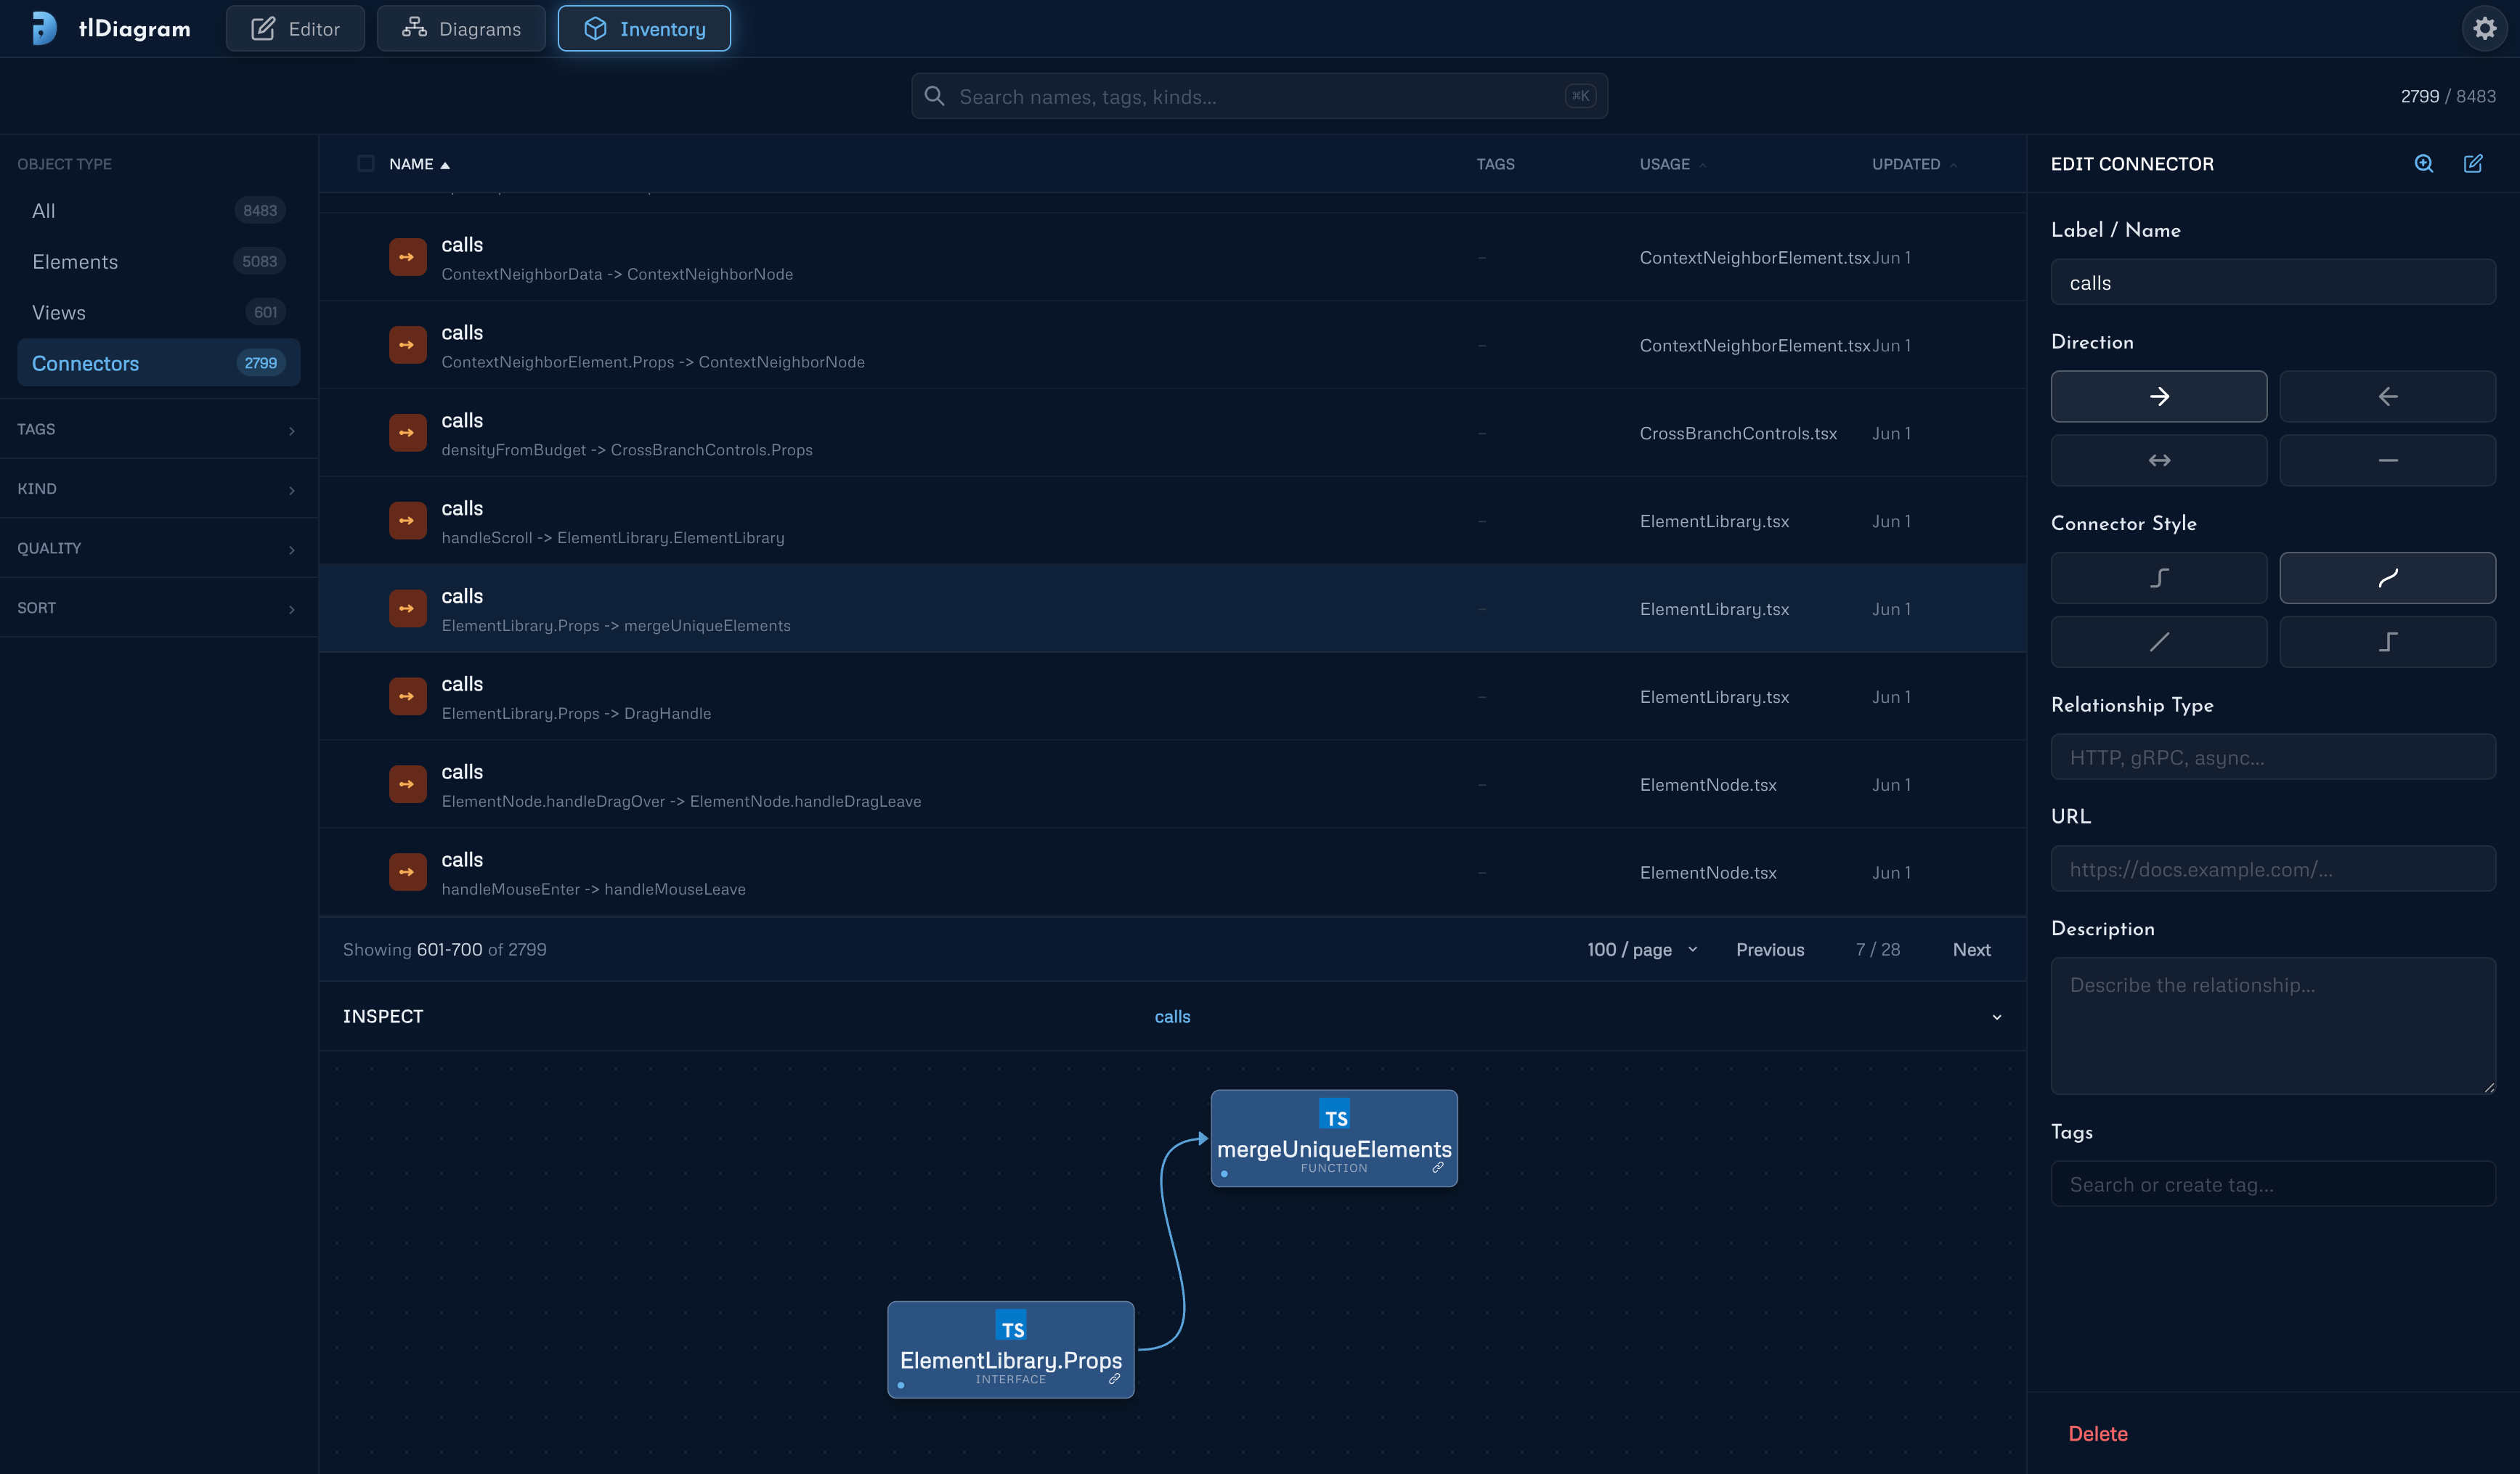Filter object type by Connectors
The image size is (2520, 1474).
coord(159,363)
